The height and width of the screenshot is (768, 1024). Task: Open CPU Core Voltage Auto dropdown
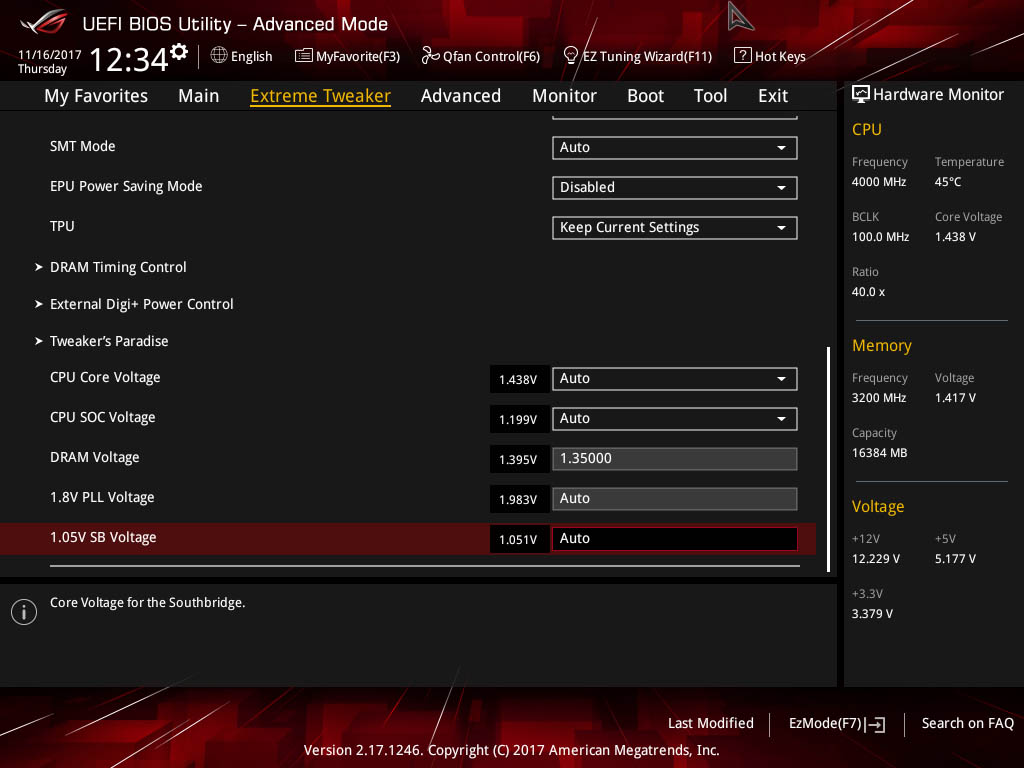[x=675, y=379]
